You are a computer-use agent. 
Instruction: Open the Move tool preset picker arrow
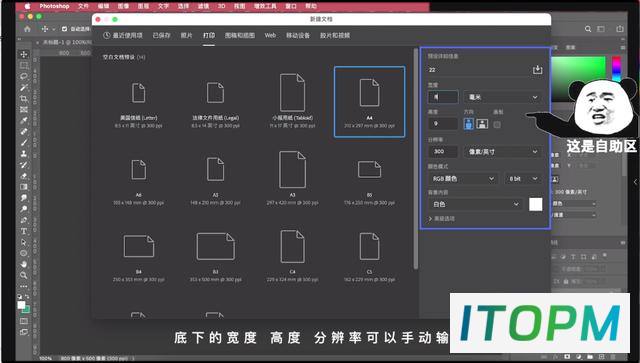[x=53, y=29]
